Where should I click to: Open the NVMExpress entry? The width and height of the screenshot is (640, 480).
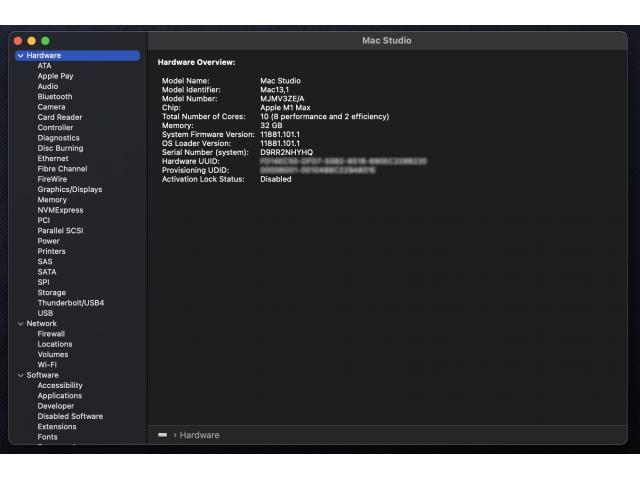coord(60,210)
